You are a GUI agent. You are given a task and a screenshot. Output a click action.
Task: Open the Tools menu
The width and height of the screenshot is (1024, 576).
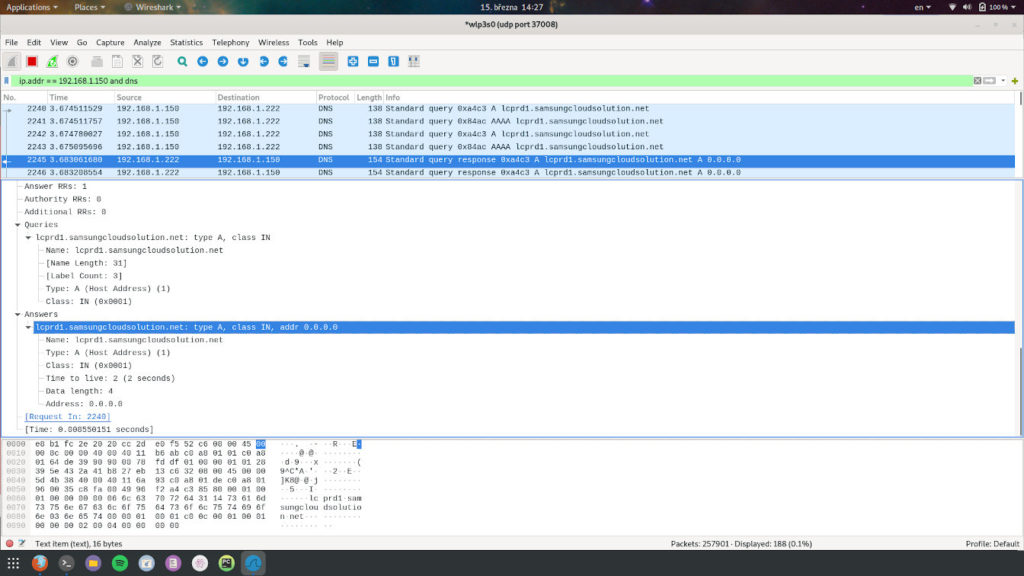click(308, 42)
